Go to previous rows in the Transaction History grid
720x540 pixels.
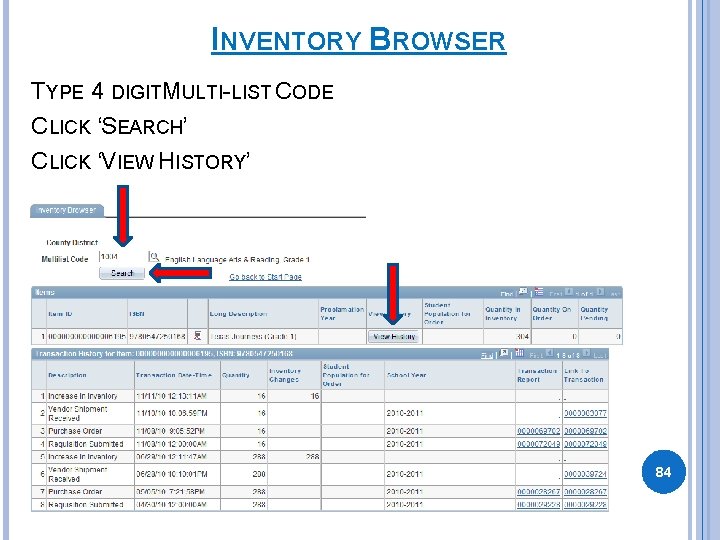(549, 354)
